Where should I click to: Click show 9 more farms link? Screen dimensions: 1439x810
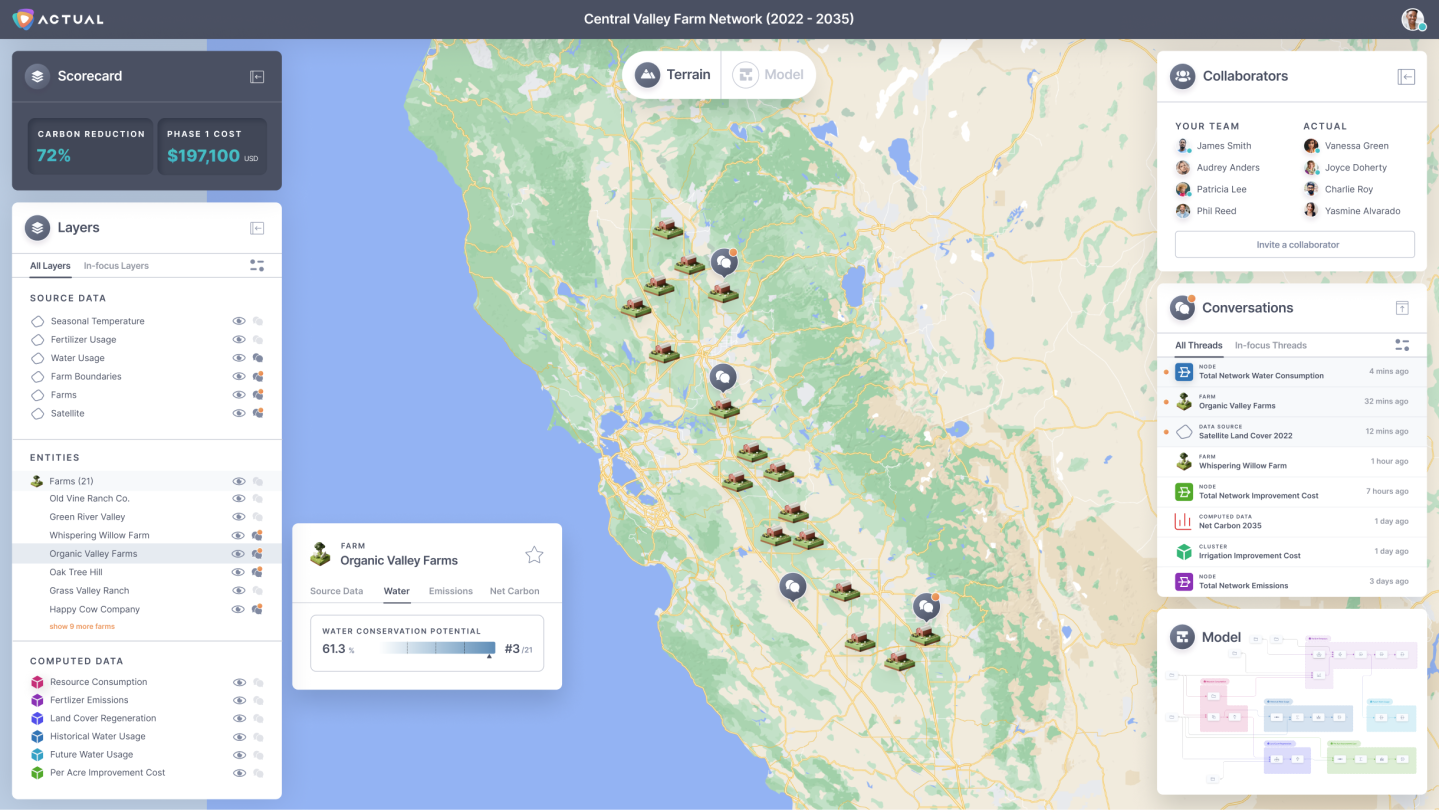[82, 627]
